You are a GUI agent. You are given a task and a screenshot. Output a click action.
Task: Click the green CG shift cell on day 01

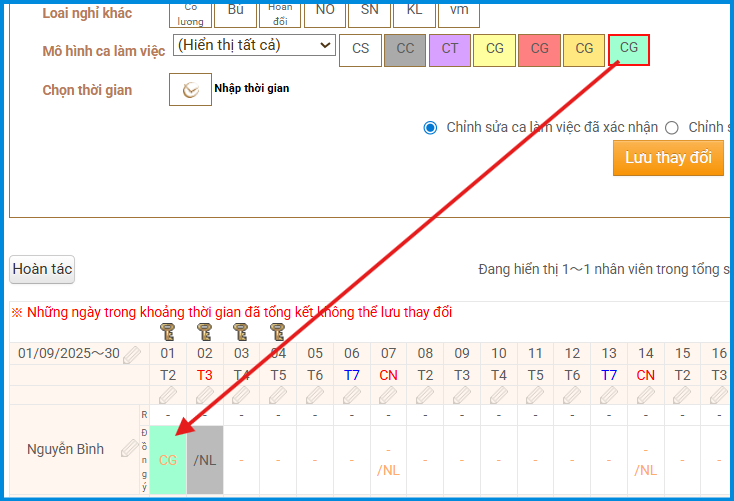(x=168, y=459)
